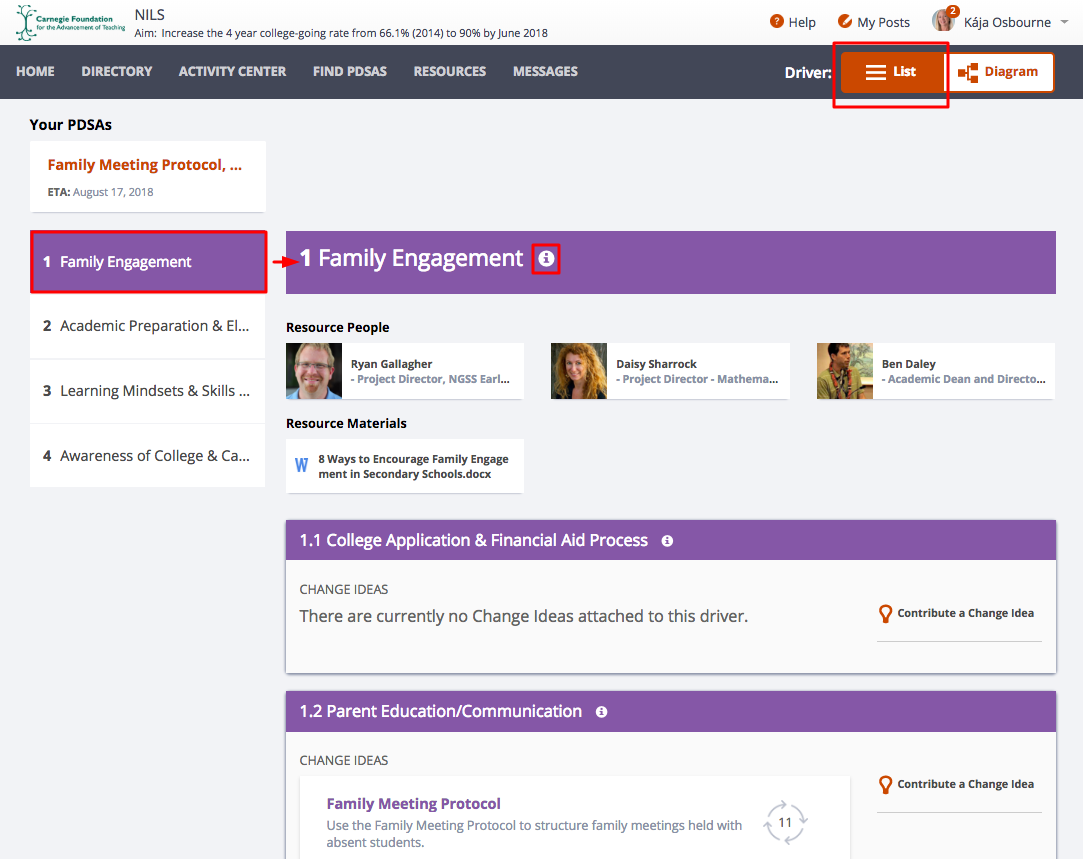Show info for College Application & Financial Aid
Viewport: 1083px width, 859px height.
[x=667, y=541]
